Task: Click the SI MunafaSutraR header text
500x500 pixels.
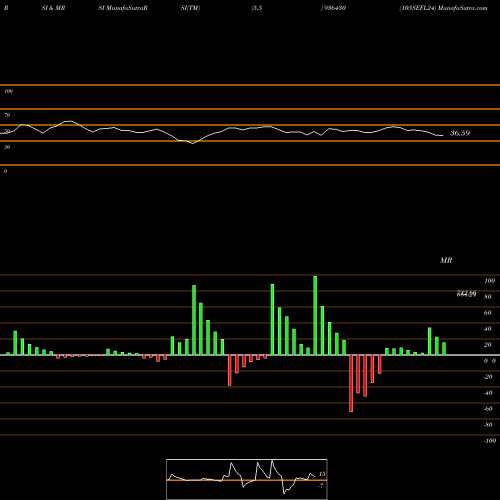Action: (123, 8)
